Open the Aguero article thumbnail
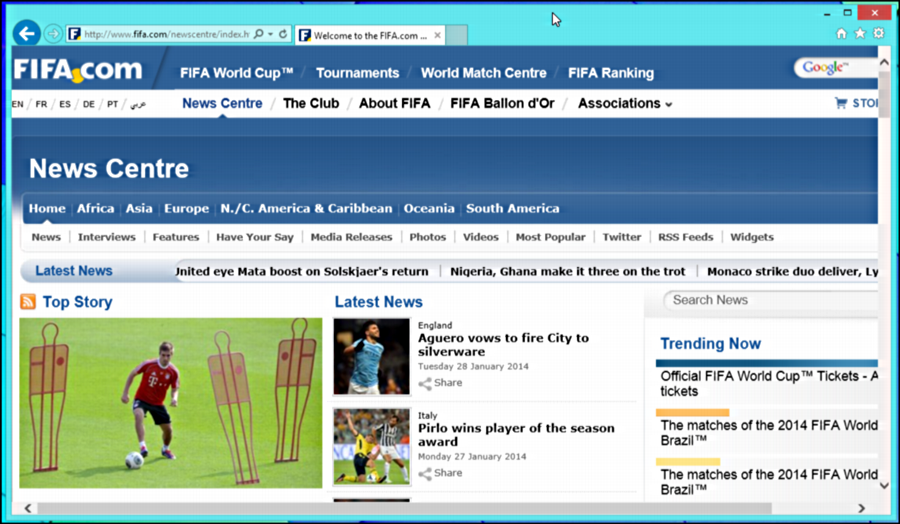Viewport: 900px width, 524px height. 372,356
